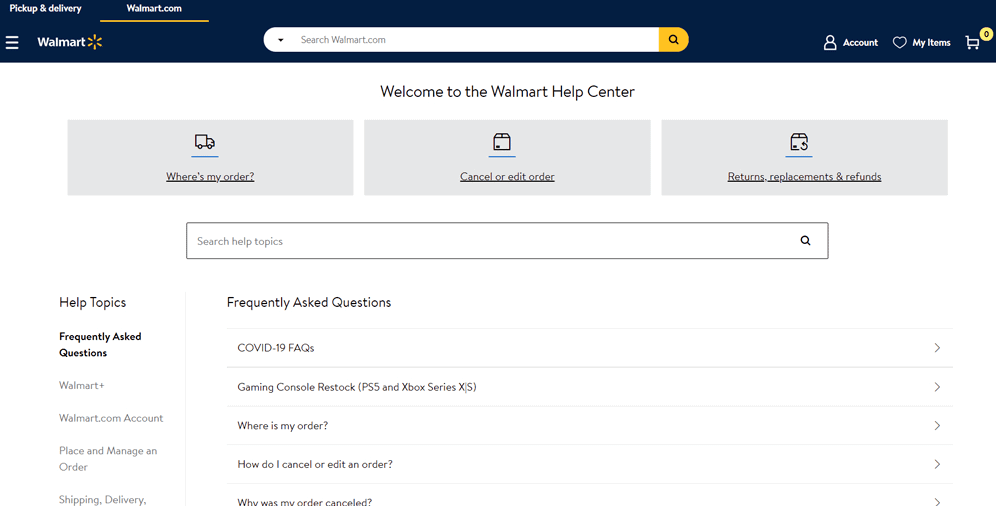Click the package box icon above Cancel or edit order
The image size is (996, 506).
pyautogui.click(x=502, y=142)
